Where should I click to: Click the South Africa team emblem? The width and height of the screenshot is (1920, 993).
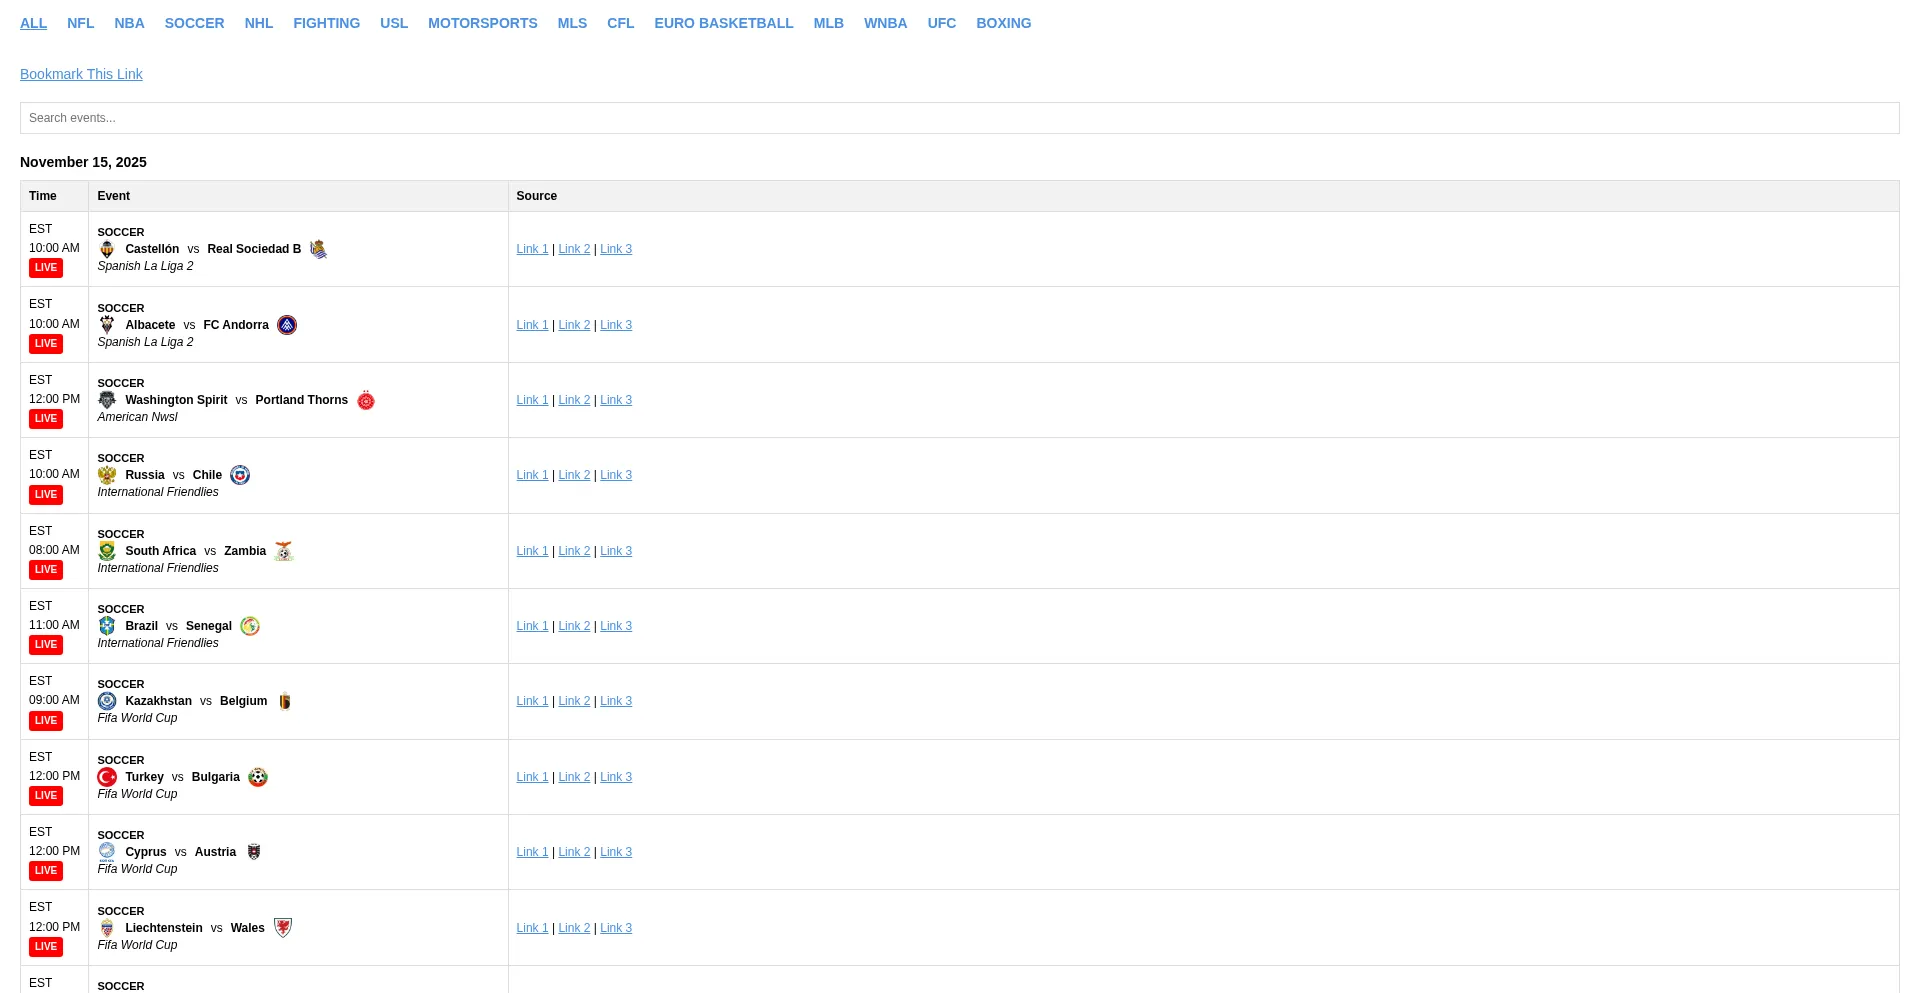pyautogui.click(x=107, y=551)
